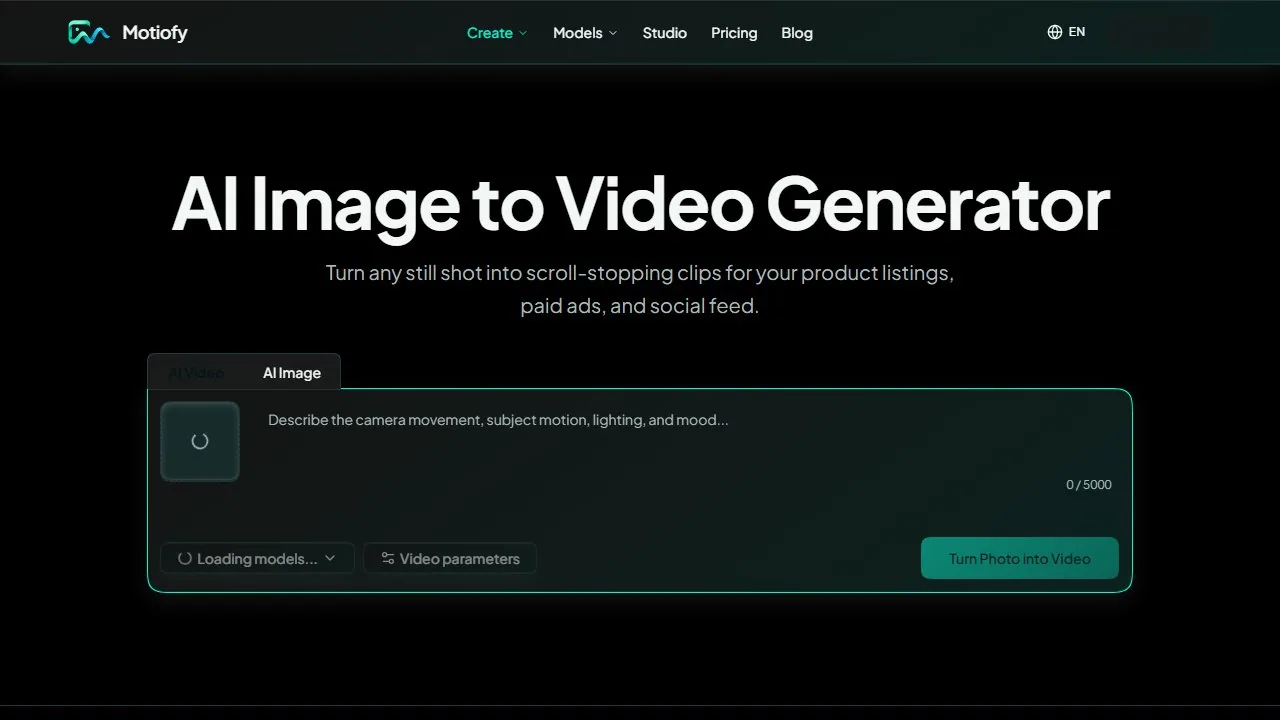Screen dimensions: 1280x720
Task: Click the Motiofy brand name
Action: [x=155, y=33]
